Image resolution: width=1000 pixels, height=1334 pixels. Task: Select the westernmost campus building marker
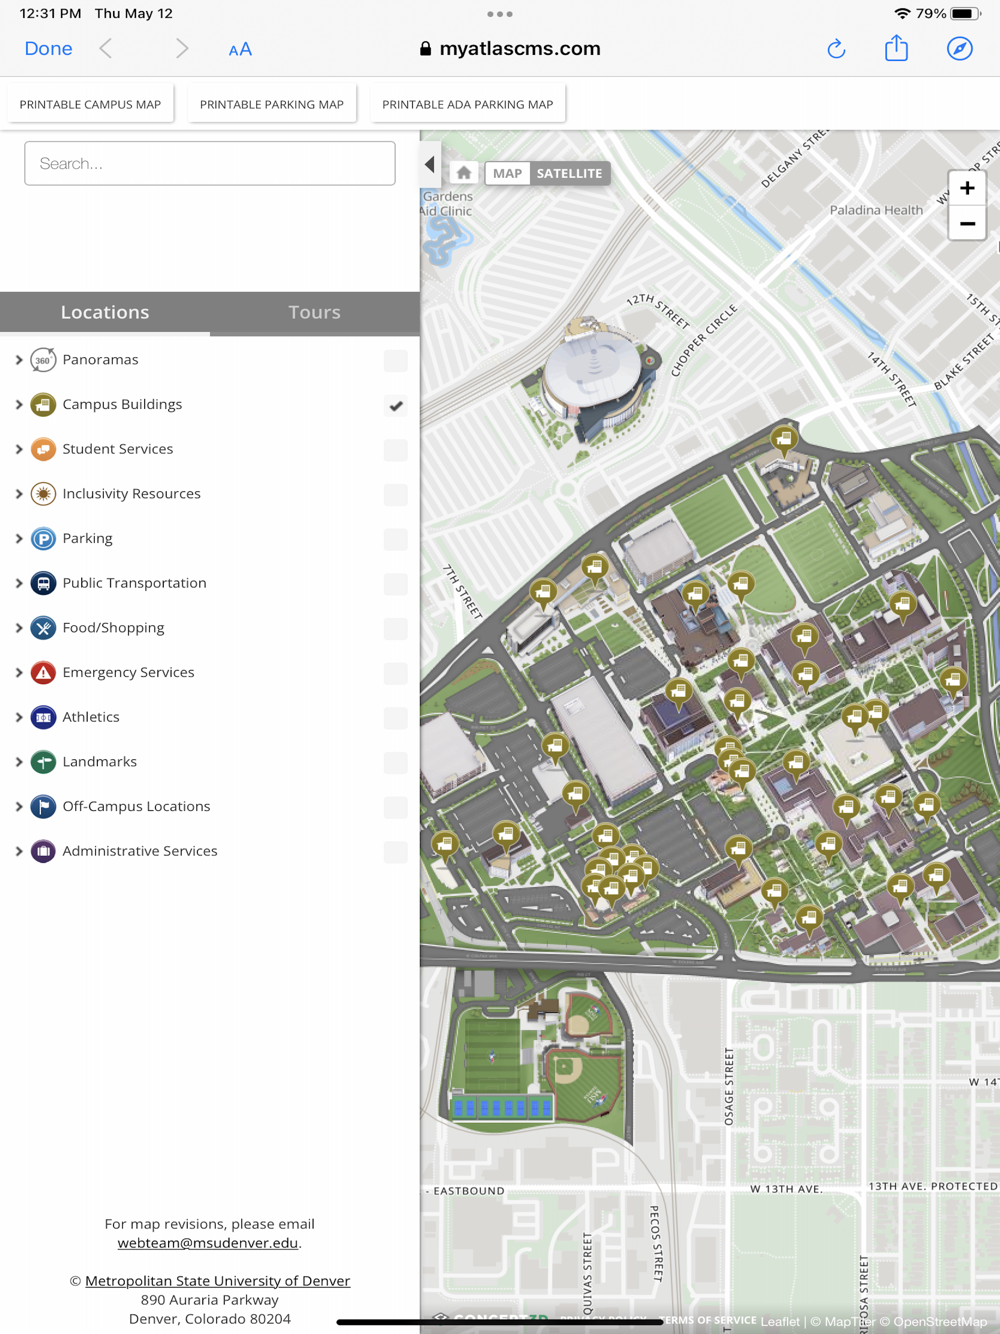(x=445, y=846)
